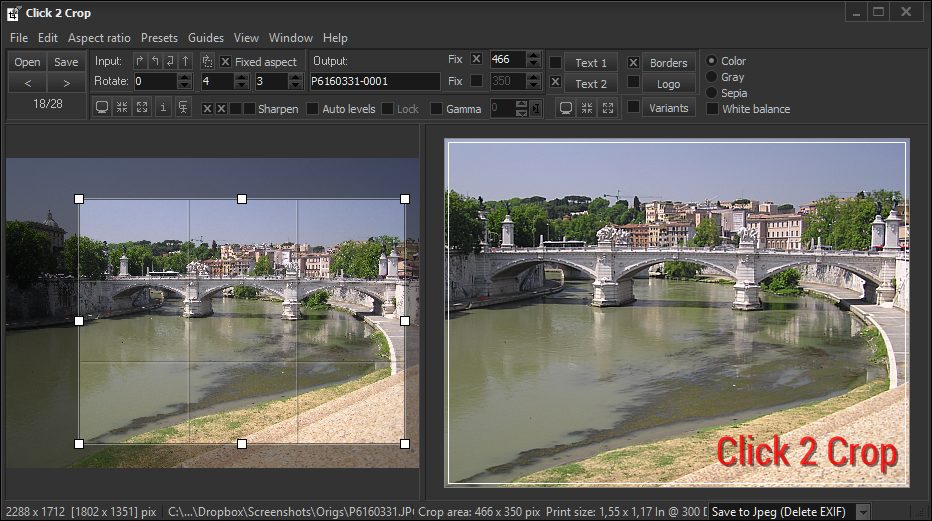
Task: Swap aspect values with the dashed-rectangle icon
Action: tap(207, 61)
